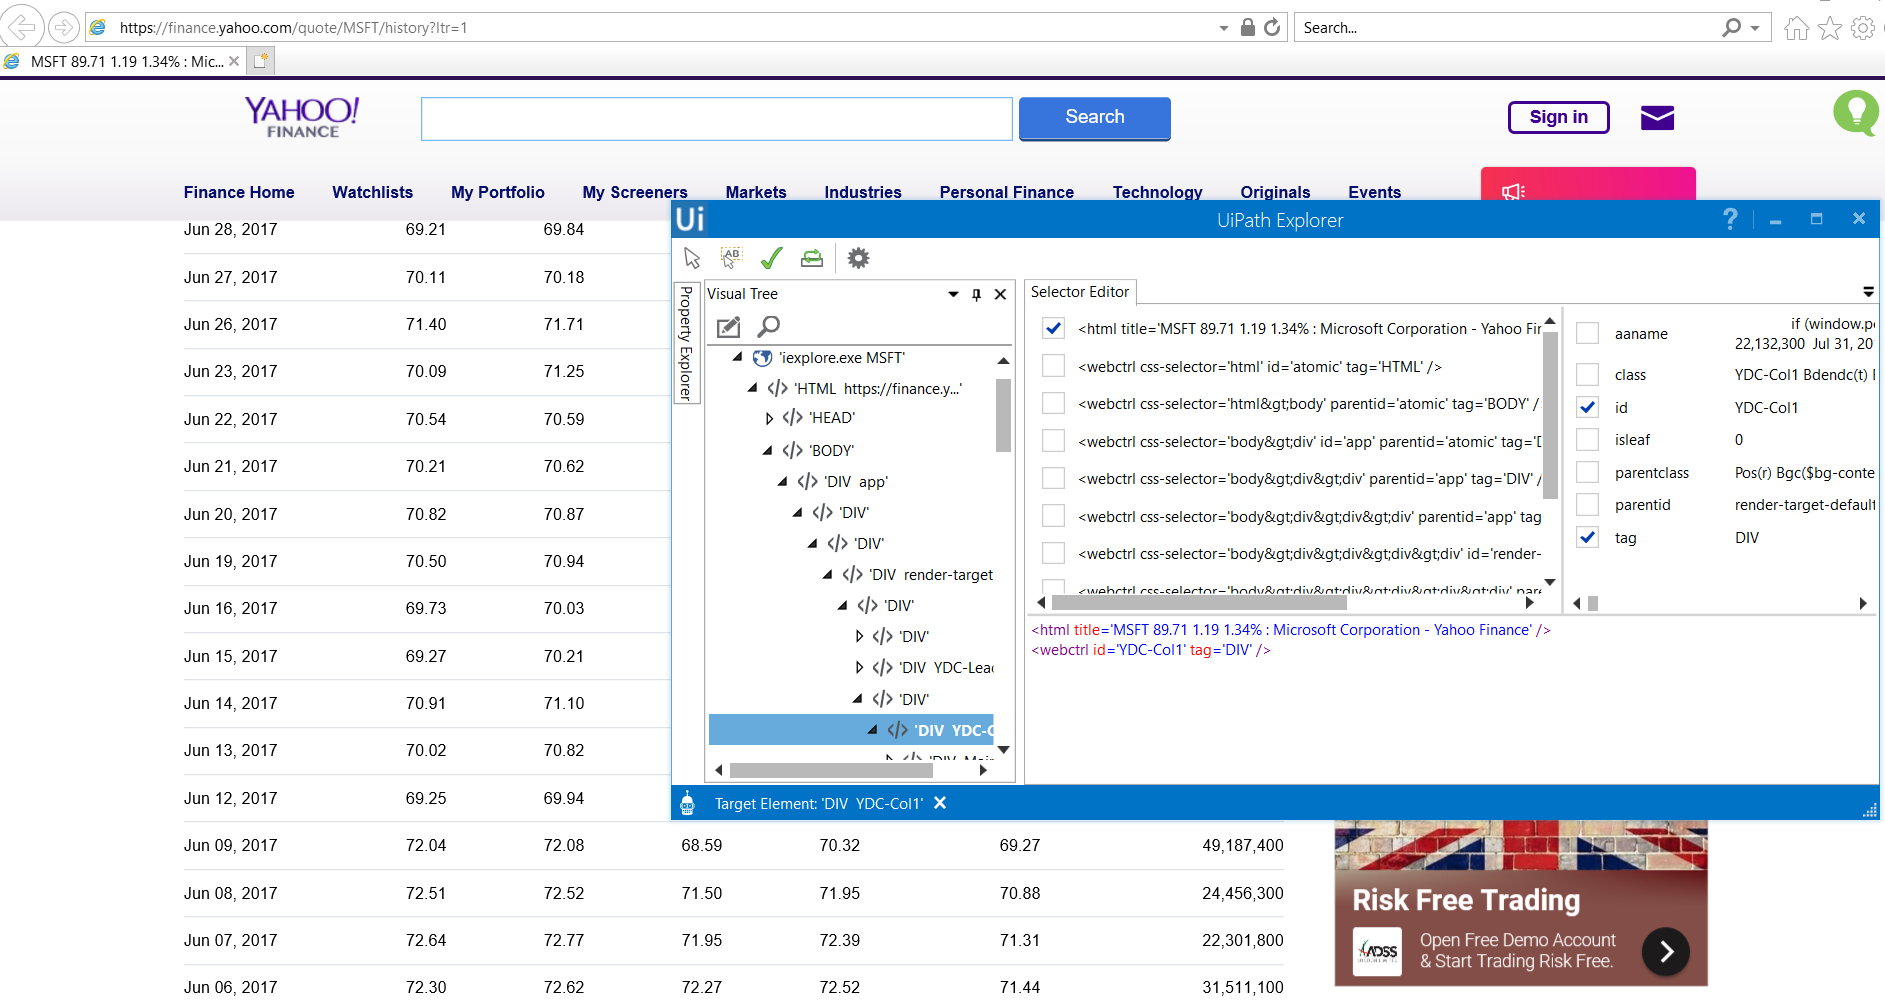
Task: Select the Indicate Element pointer tool
Action: point(691,257)
